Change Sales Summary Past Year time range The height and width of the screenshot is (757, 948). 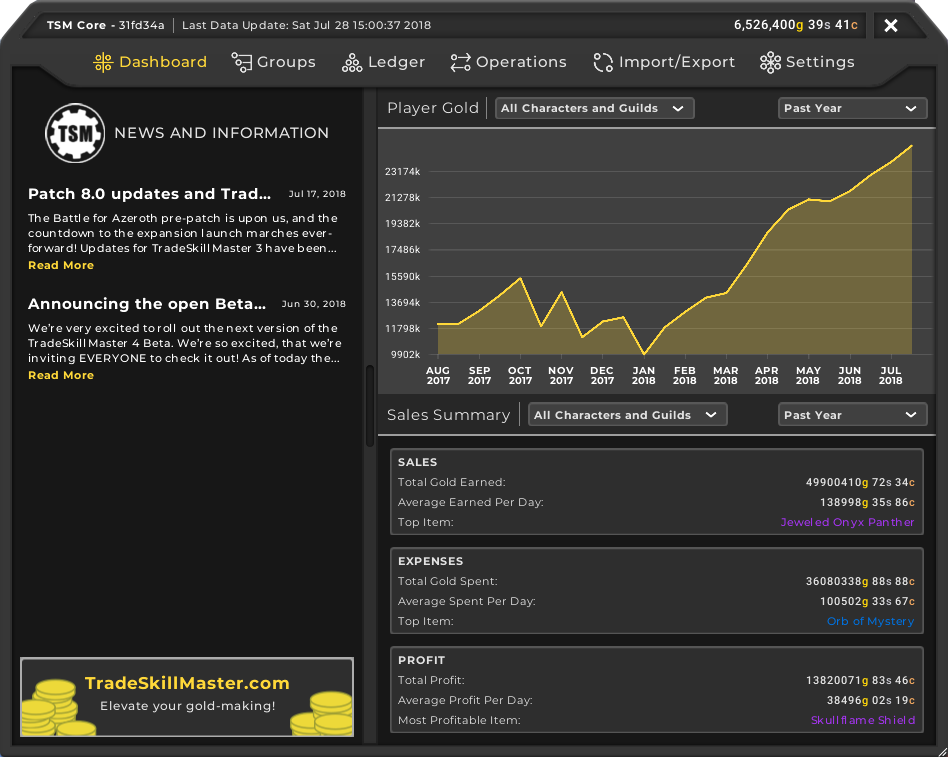pyautogui.click(x=850, y=415)
